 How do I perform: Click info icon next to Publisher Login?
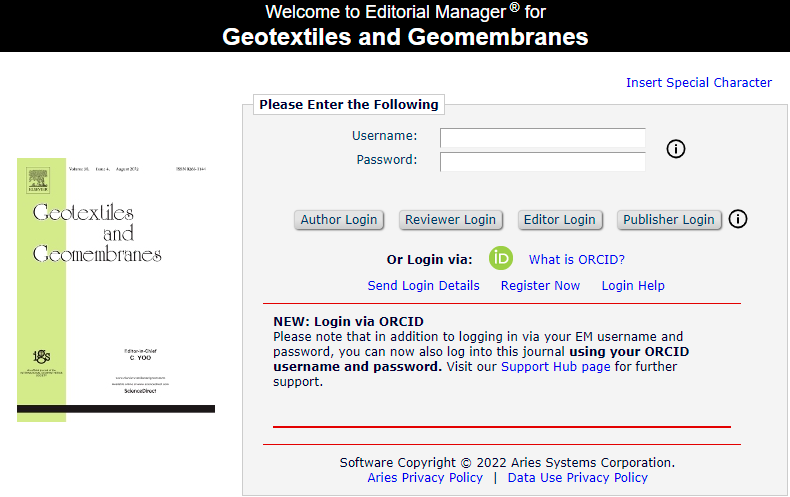click(x=738, y=219)
